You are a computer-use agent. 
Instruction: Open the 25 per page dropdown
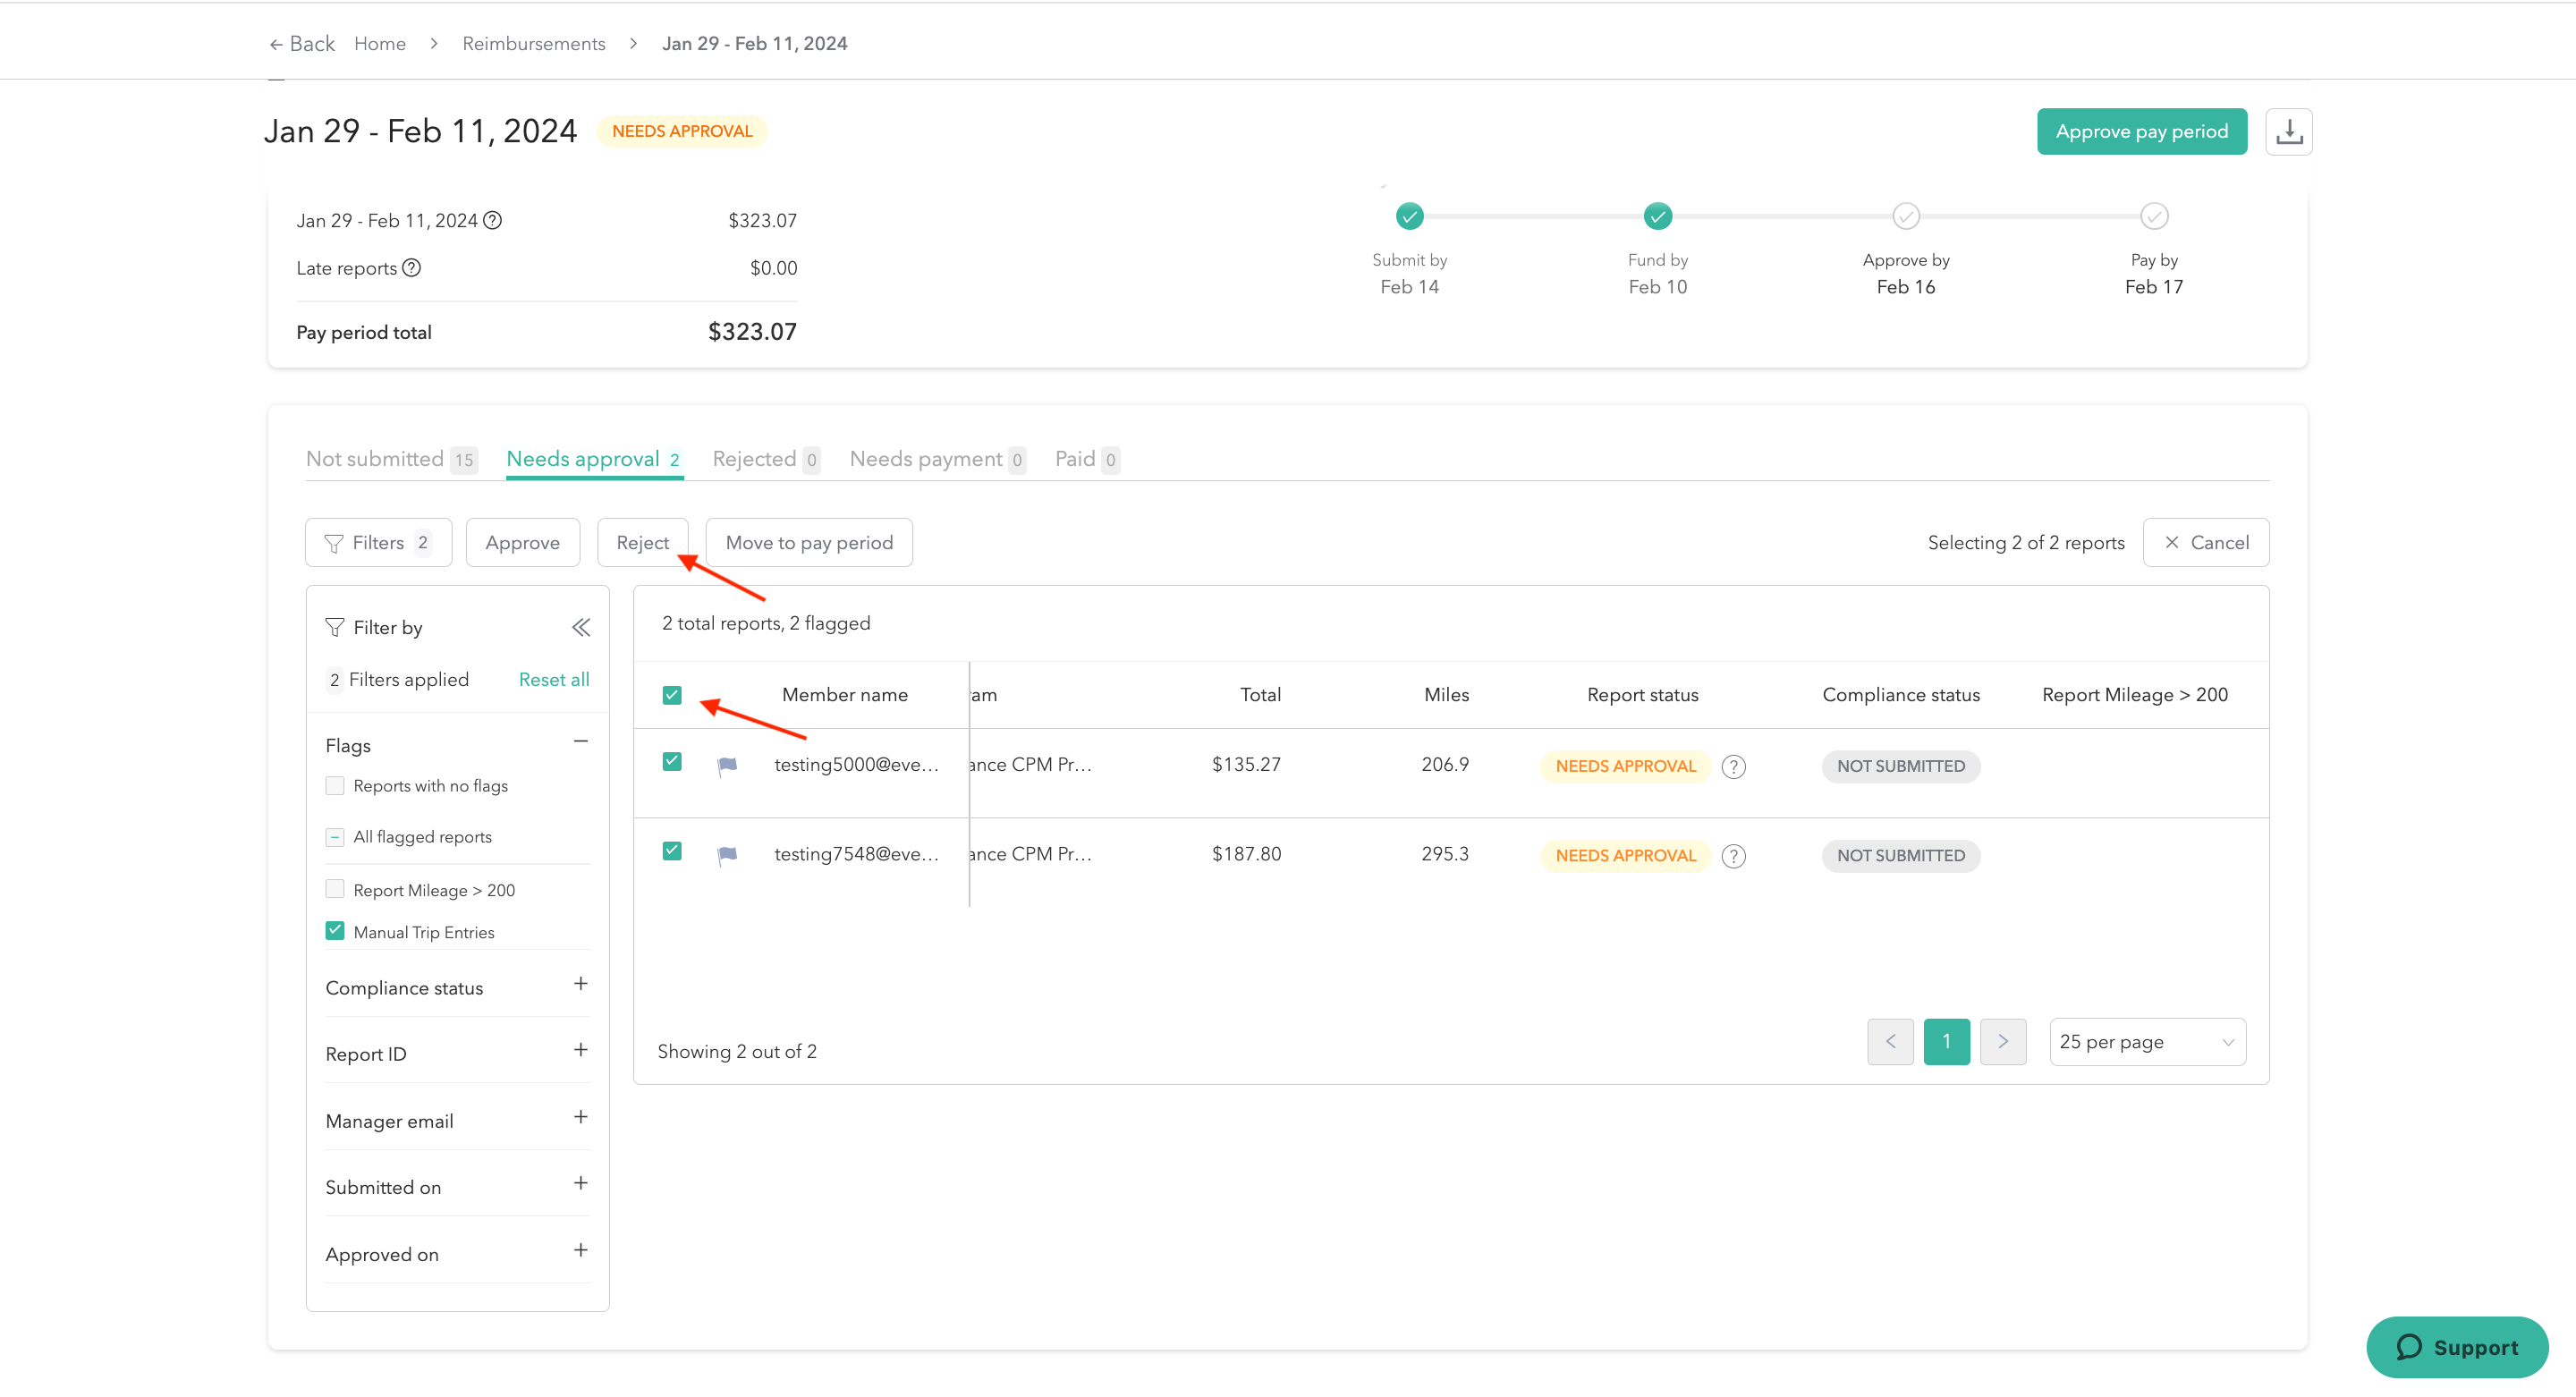click(2146, 1042)
